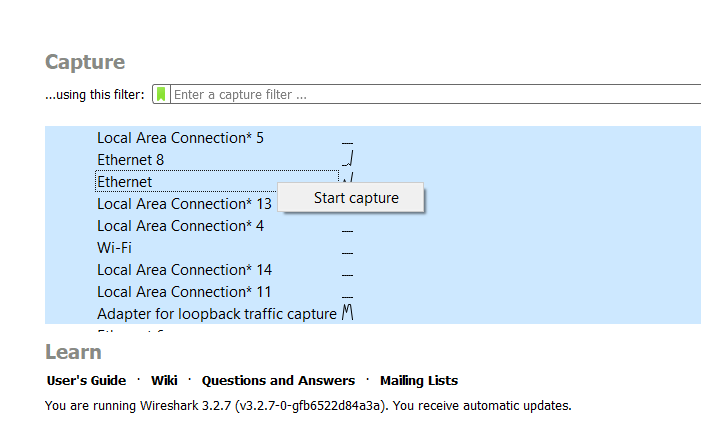Screen dimensions: 701x431
Task: Select the Ethernet interface row
Action: click(x=125, y=182)
